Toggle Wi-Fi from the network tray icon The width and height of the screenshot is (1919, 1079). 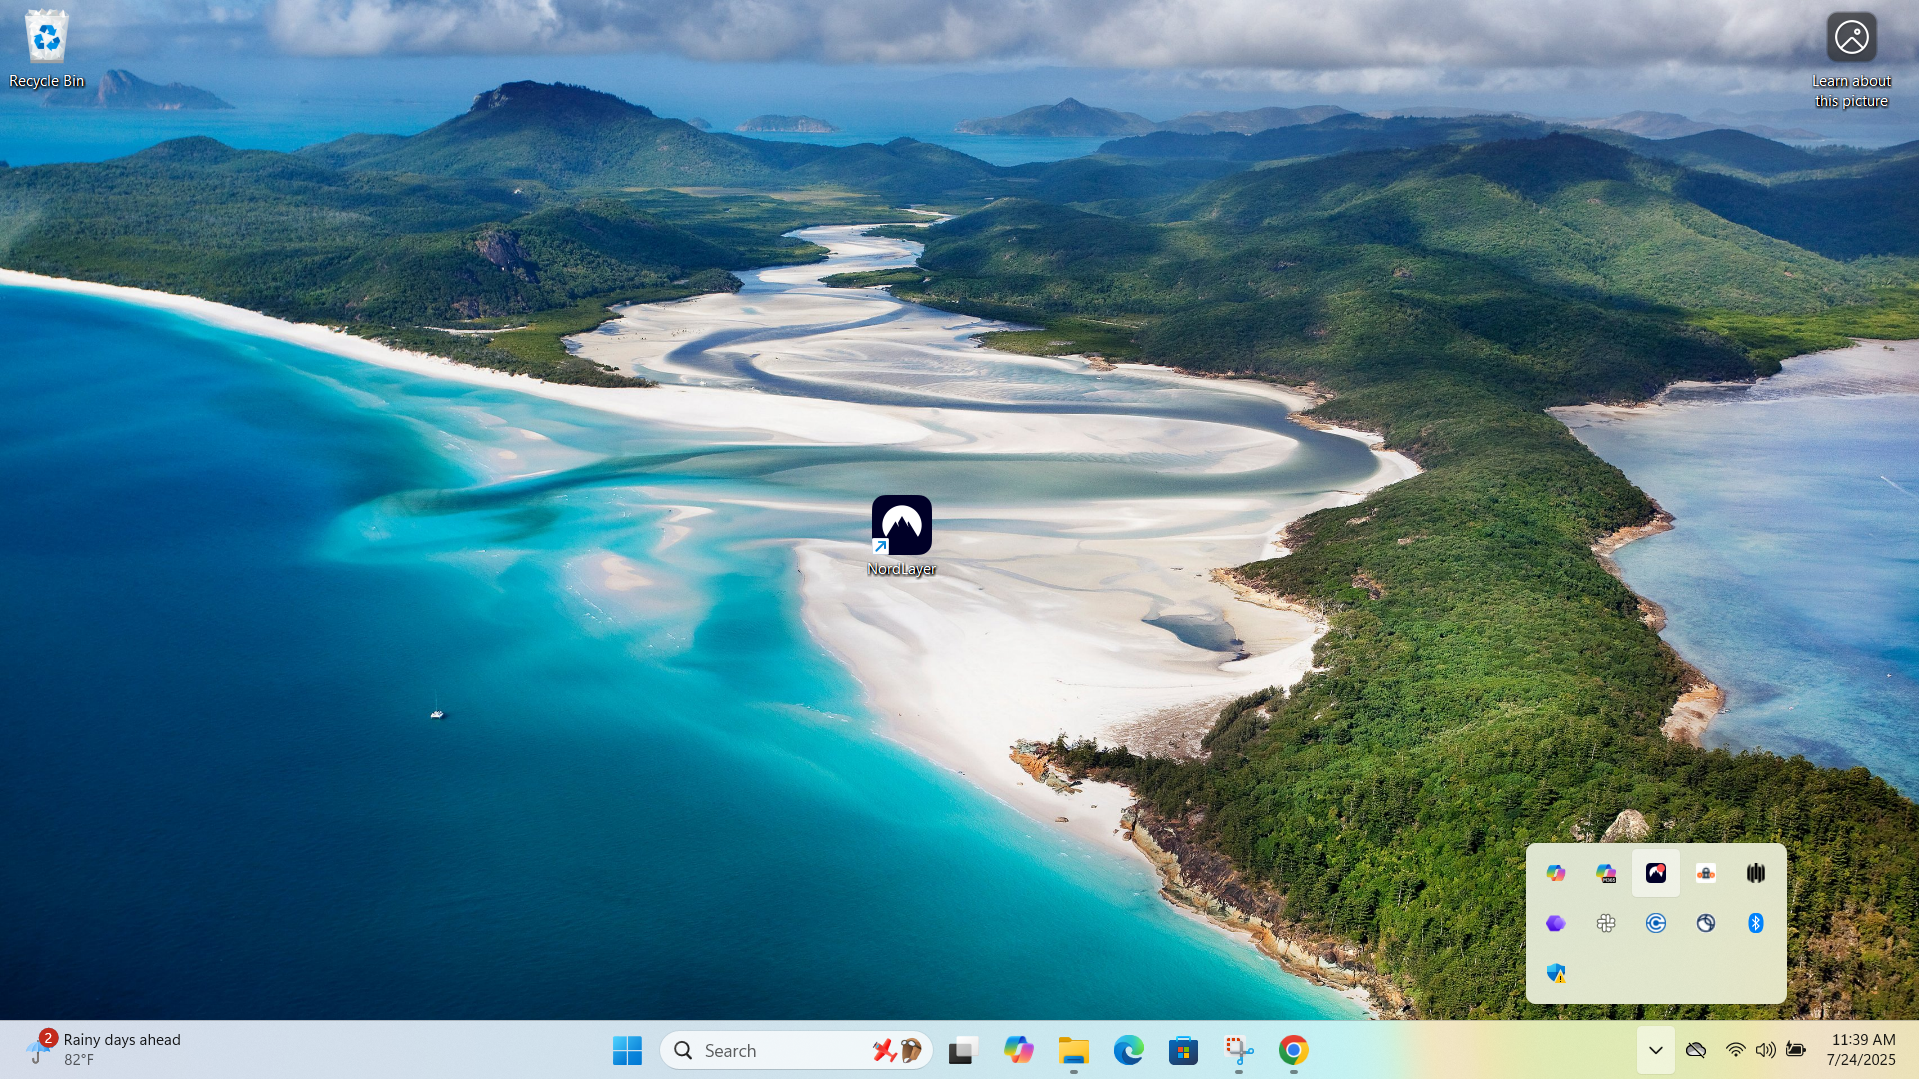(1735, 1050)
